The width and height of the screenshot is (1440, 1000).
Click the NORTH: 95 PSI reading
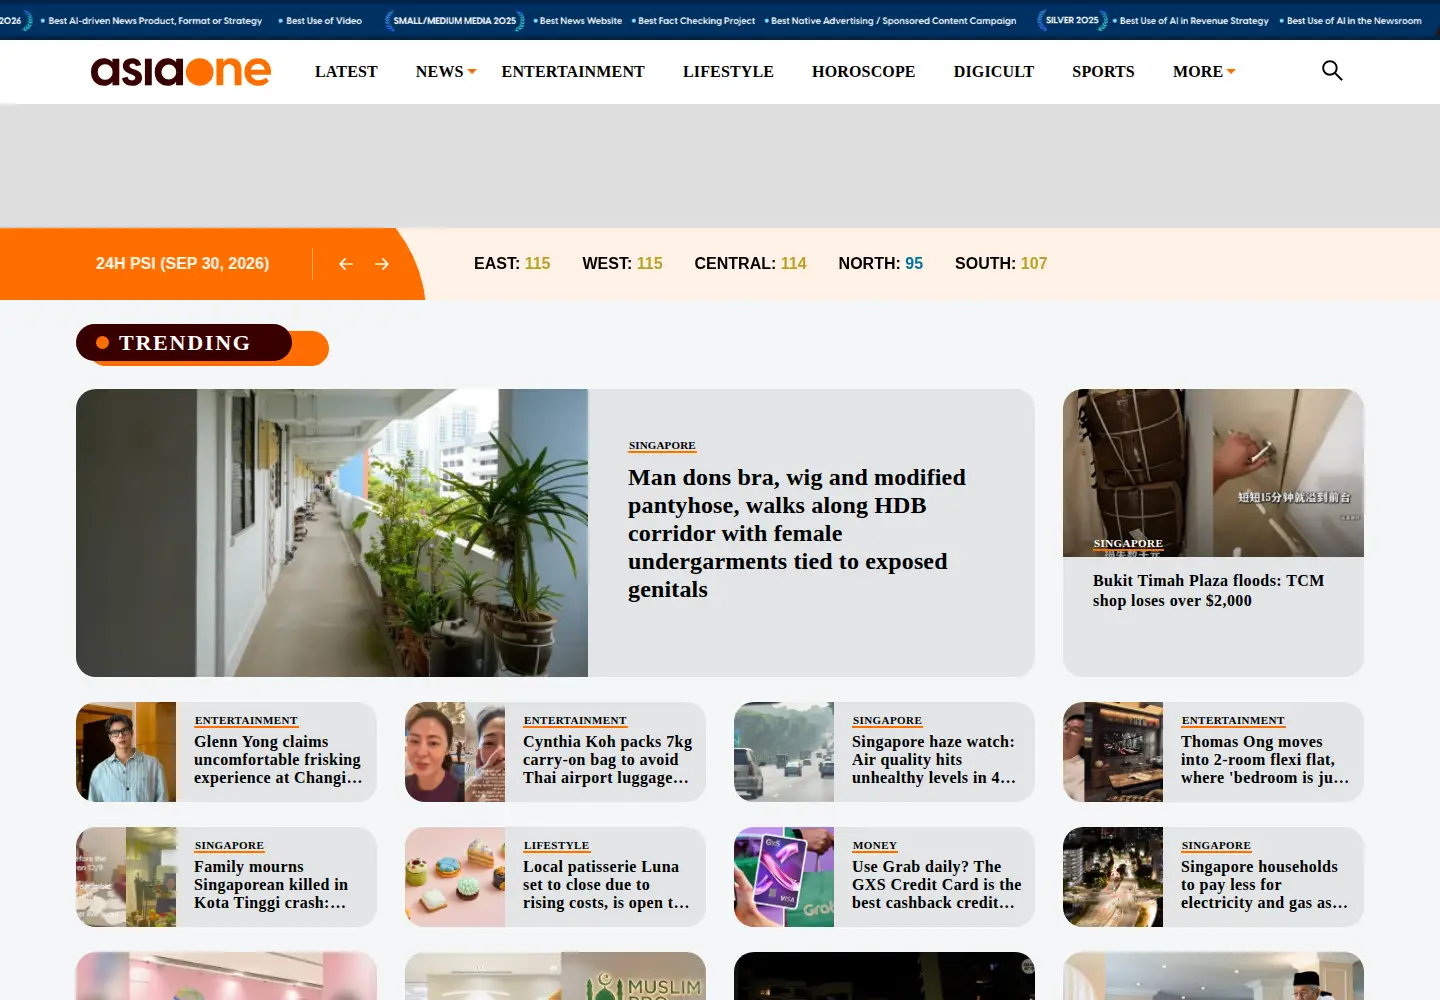coord(881,264)
